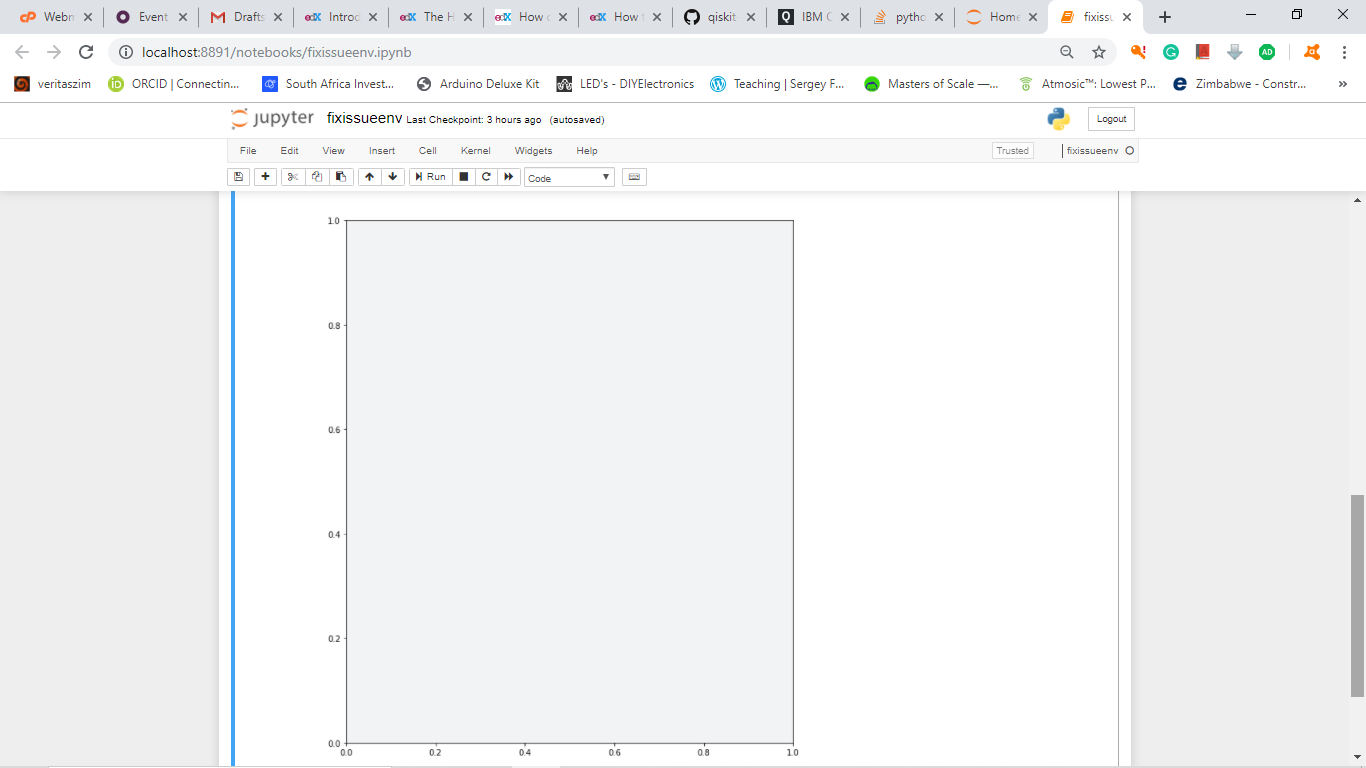Click the page vertical scrollbar thumb
The width and height of the screenshot is (1366, 768).
tap(1357, 595)
